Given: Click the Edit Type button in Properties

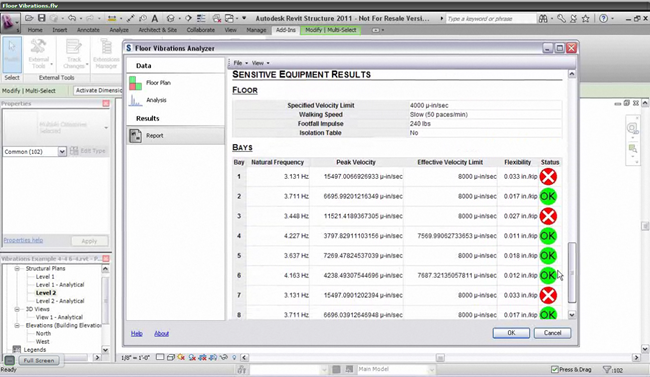Looking at the screenshot, I should pyautogui.click(x=88, y=151).
